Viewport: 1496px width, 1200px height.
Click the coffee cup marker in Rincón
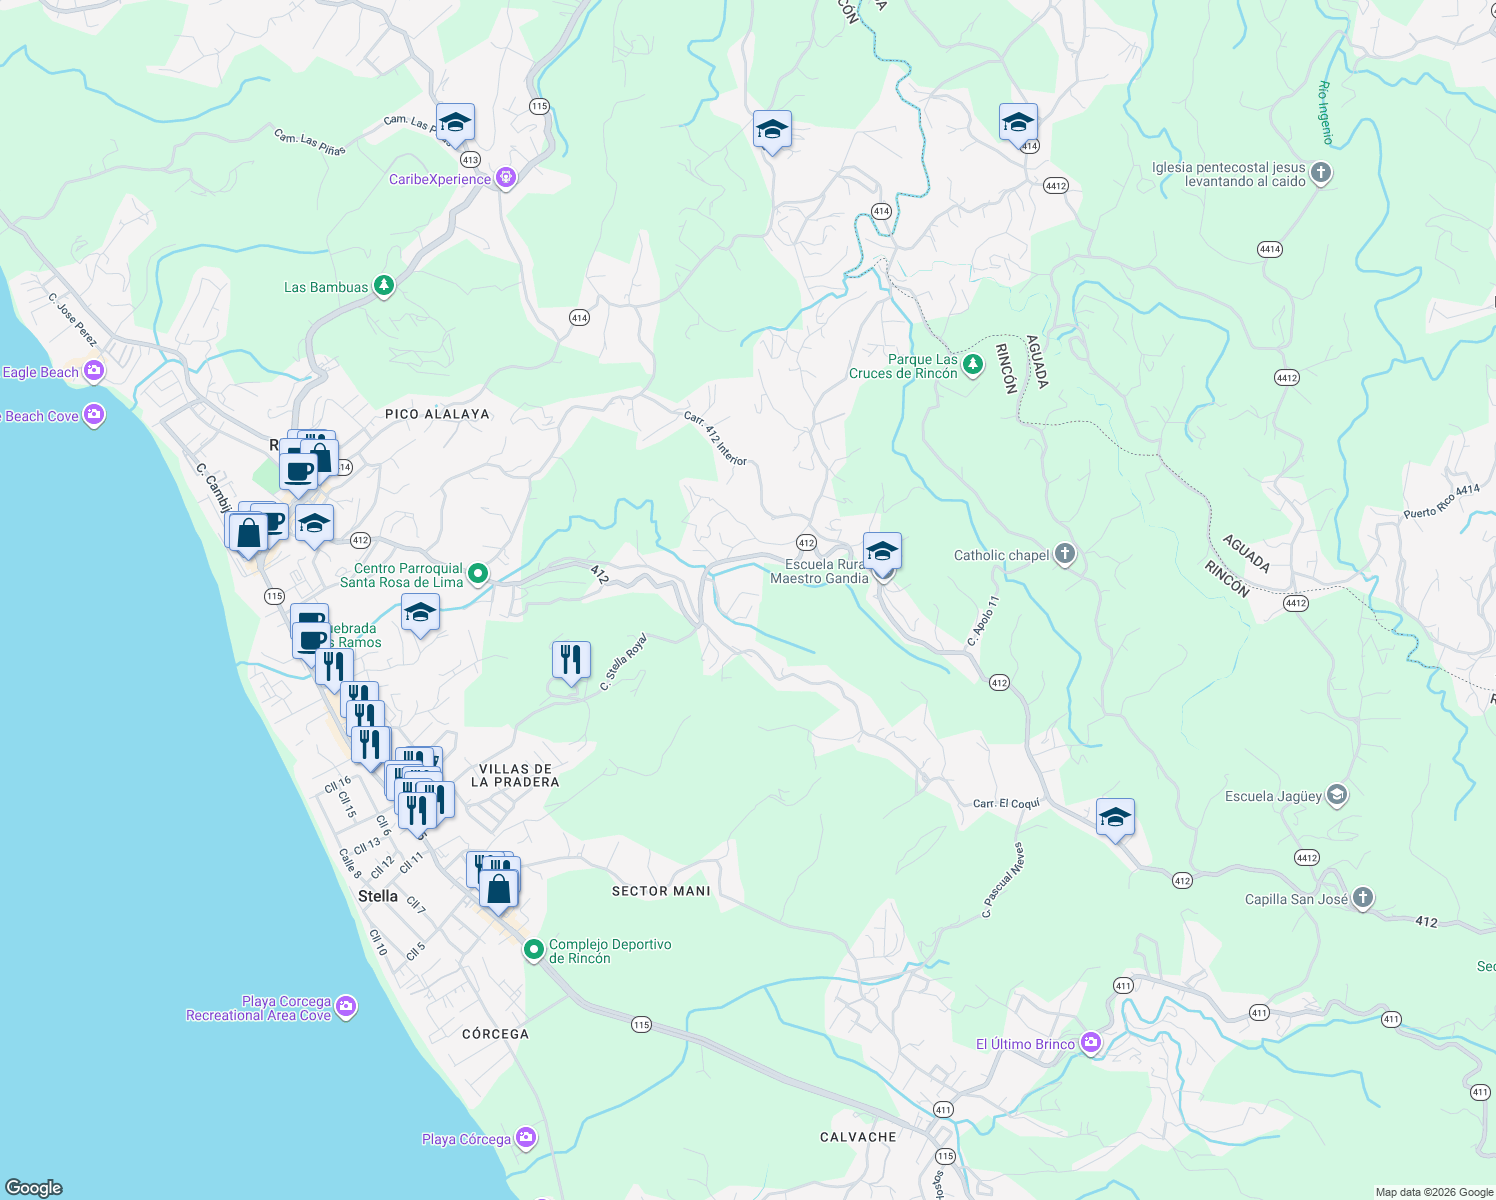(297, 472)
